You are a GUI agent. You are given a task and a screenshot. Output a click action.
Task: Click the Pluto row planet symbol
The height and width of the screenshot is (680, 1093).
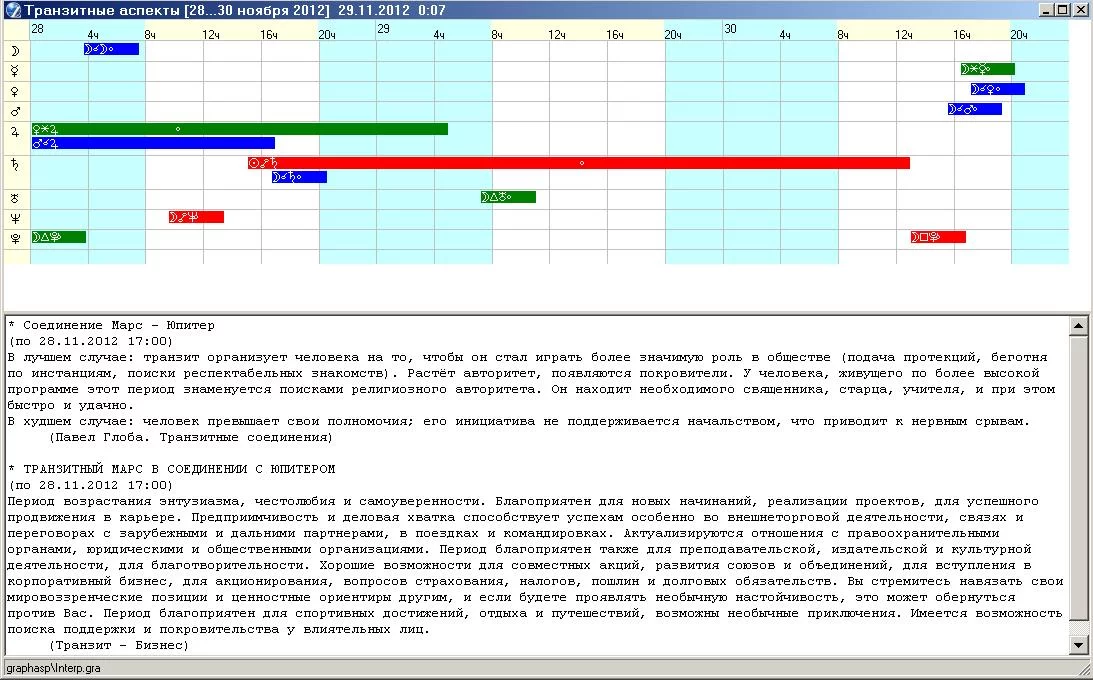15,239
